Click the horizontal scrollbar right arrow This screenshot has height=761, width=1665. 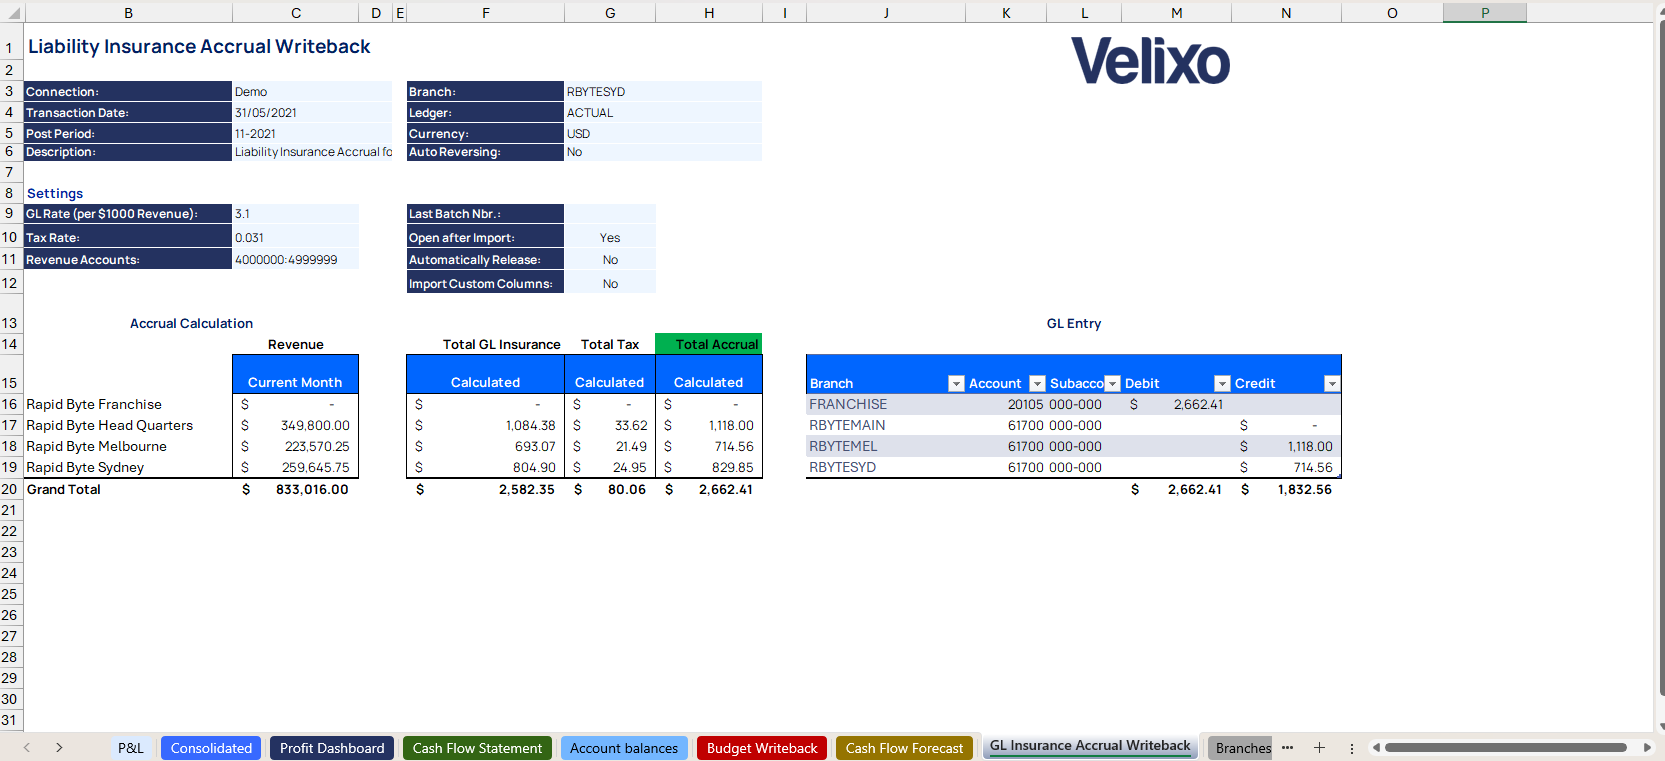[x=1647, y=747]
